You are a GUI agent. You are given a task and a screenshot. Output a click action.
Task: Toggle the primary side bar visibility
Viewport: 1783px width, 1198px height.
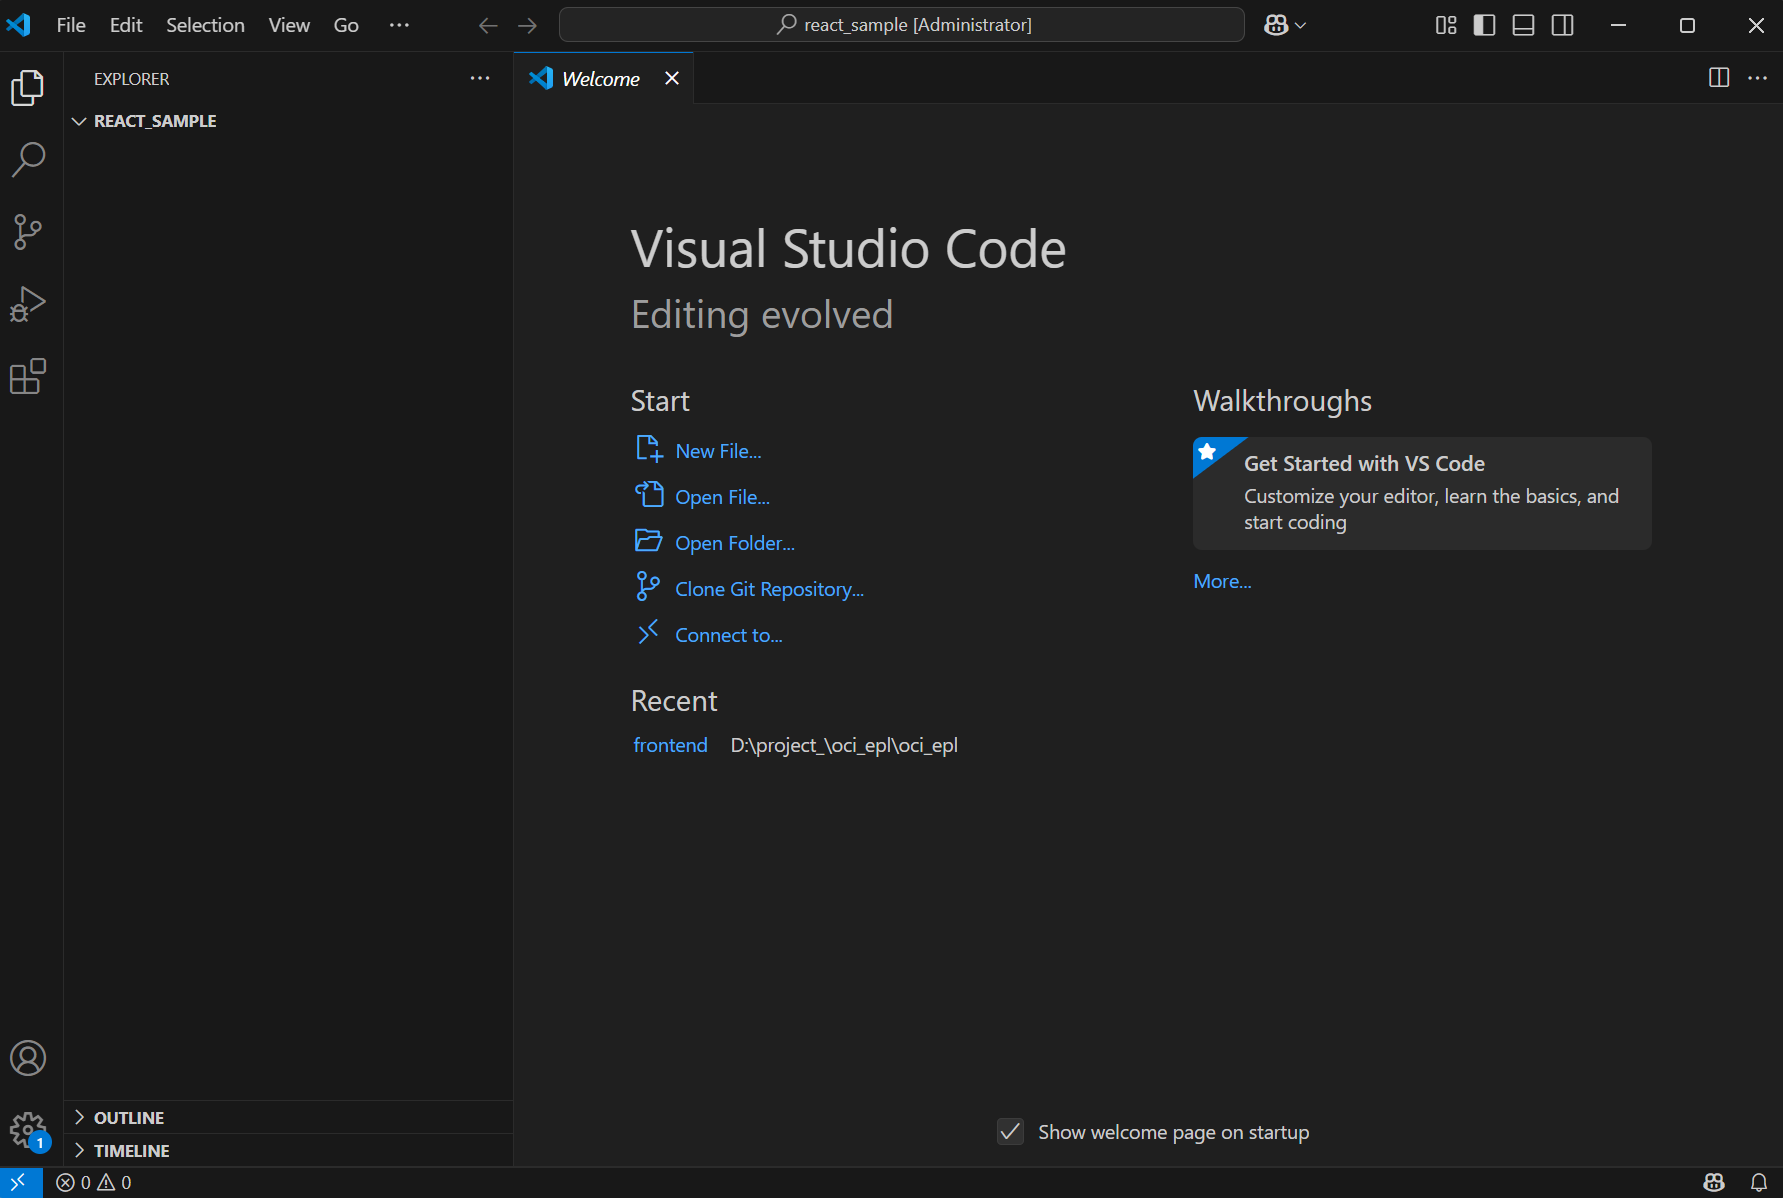click(1485, 25)
